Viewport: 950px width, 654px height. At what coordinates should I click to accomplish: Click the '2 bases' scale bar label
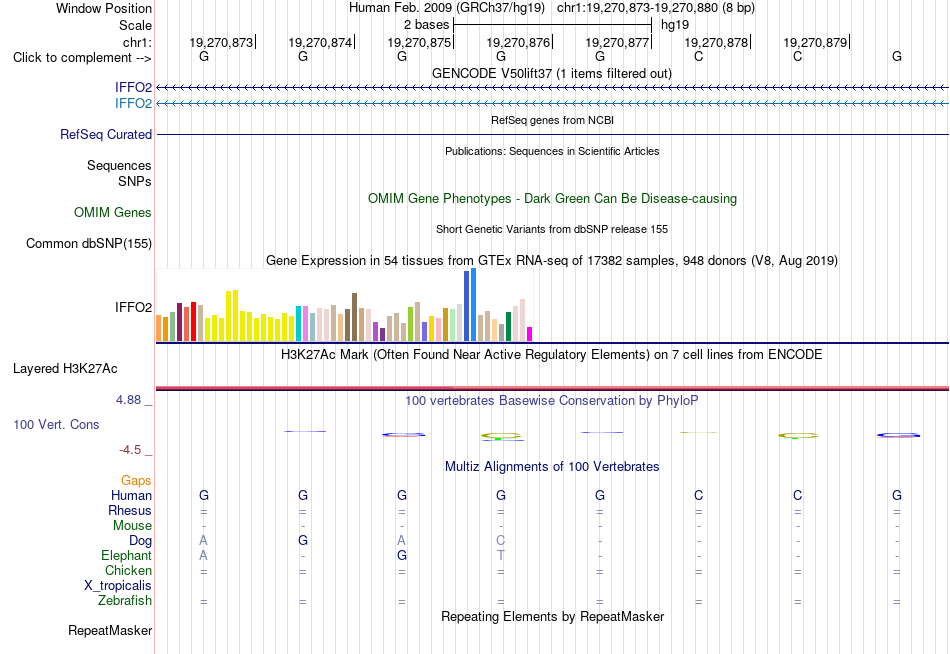tap(427, 25)
